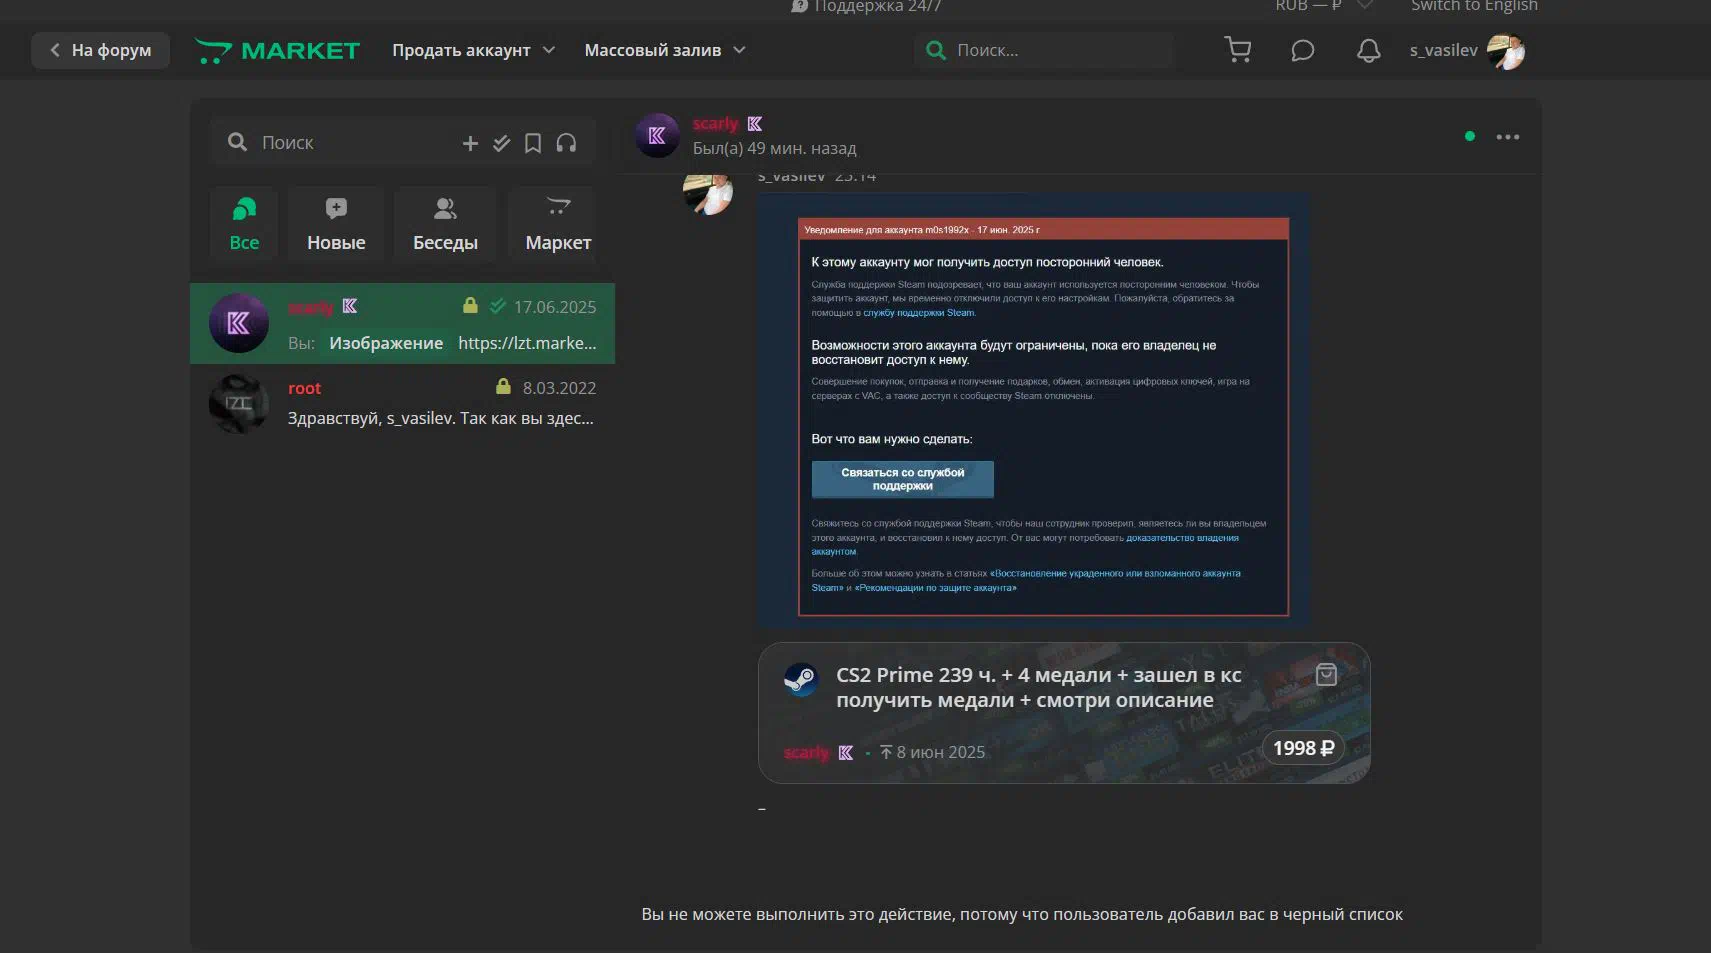Screen dimensions: 1711x953
Task: Click the MARKET cart logo
Action: coord(277,50)
